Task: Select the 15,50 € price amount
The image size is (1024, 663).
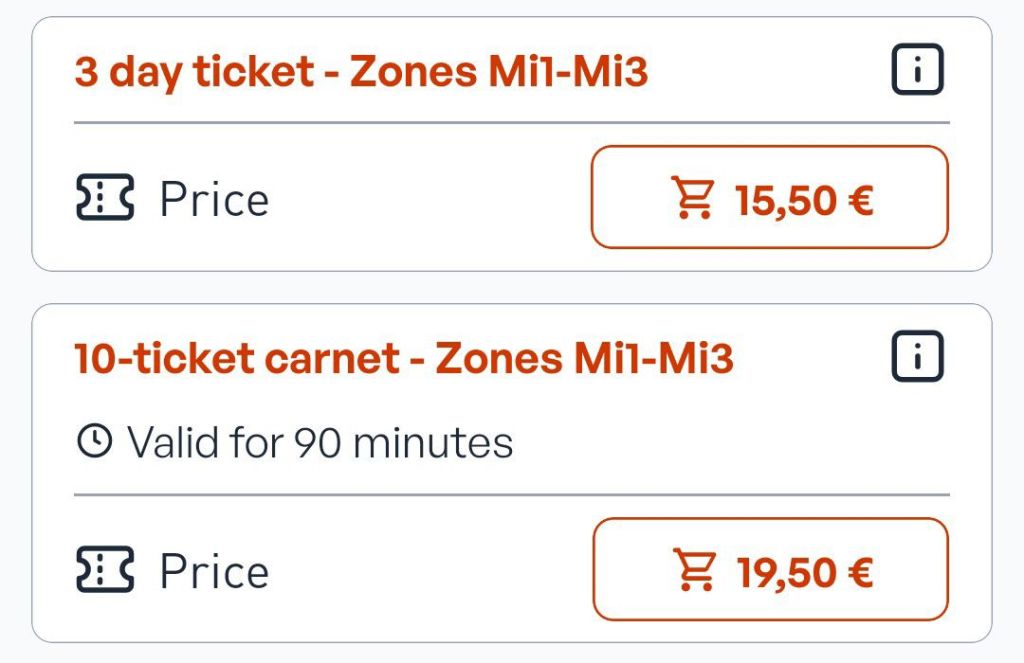Action: pyautogui.click(x=805, y=200)
